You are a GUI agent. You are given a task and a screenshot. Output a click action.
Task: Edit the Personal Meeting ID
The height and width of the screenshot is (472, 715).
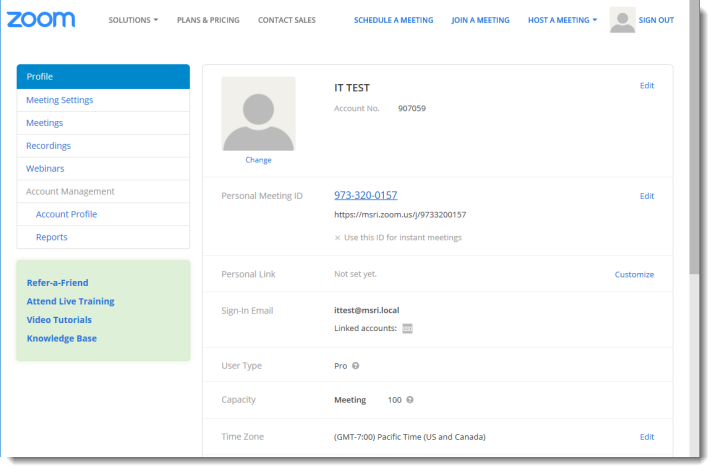(647, 196)
